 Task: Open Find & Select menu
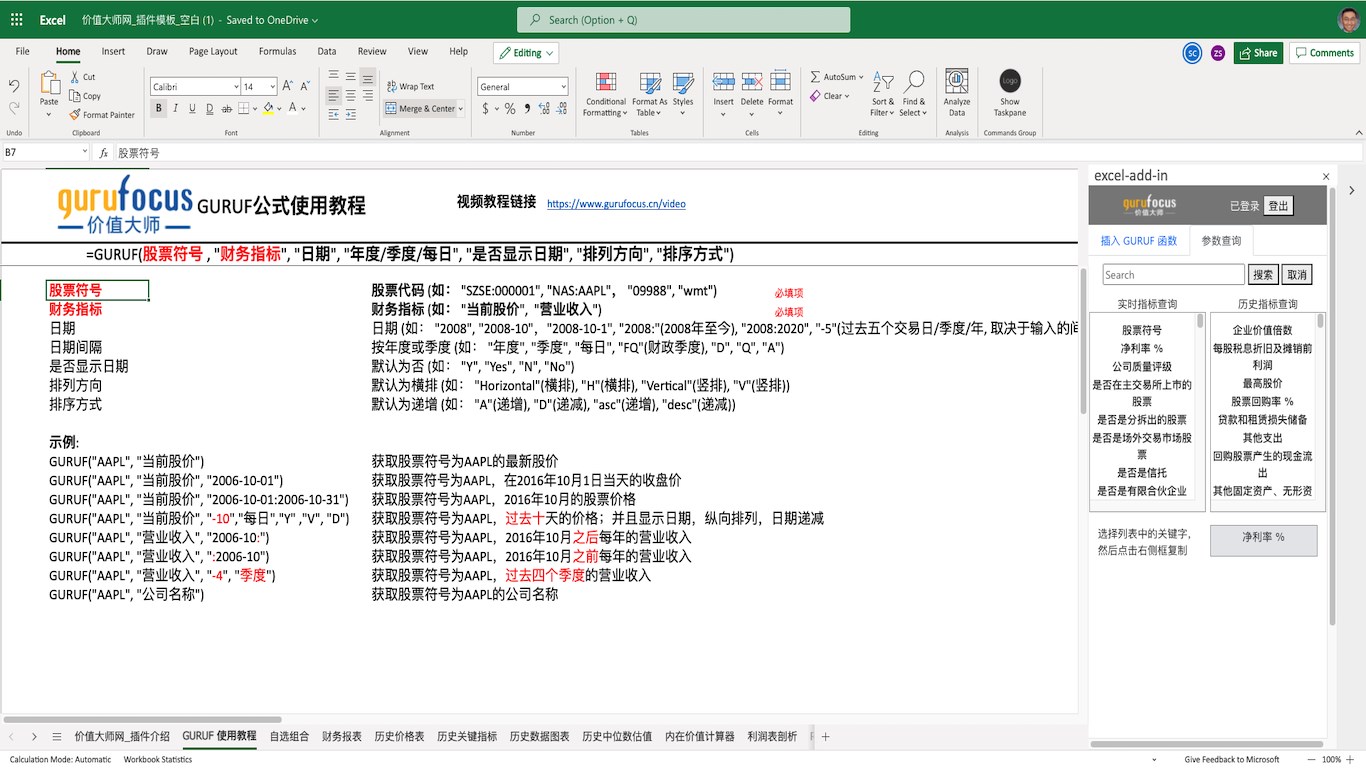pyautogui.click(x=913, y=94)
